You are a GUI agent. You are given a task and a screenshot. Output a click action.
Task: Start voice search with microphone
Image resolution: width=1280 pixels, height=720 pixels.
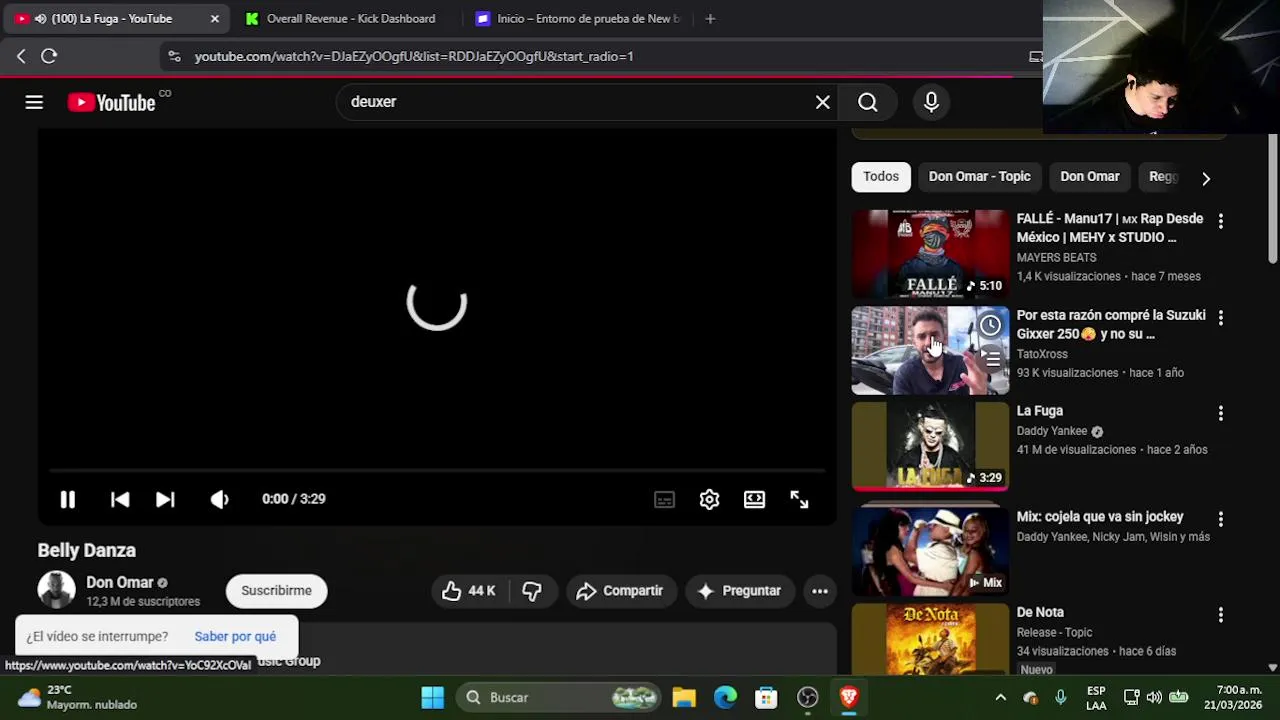click(931, 102)
